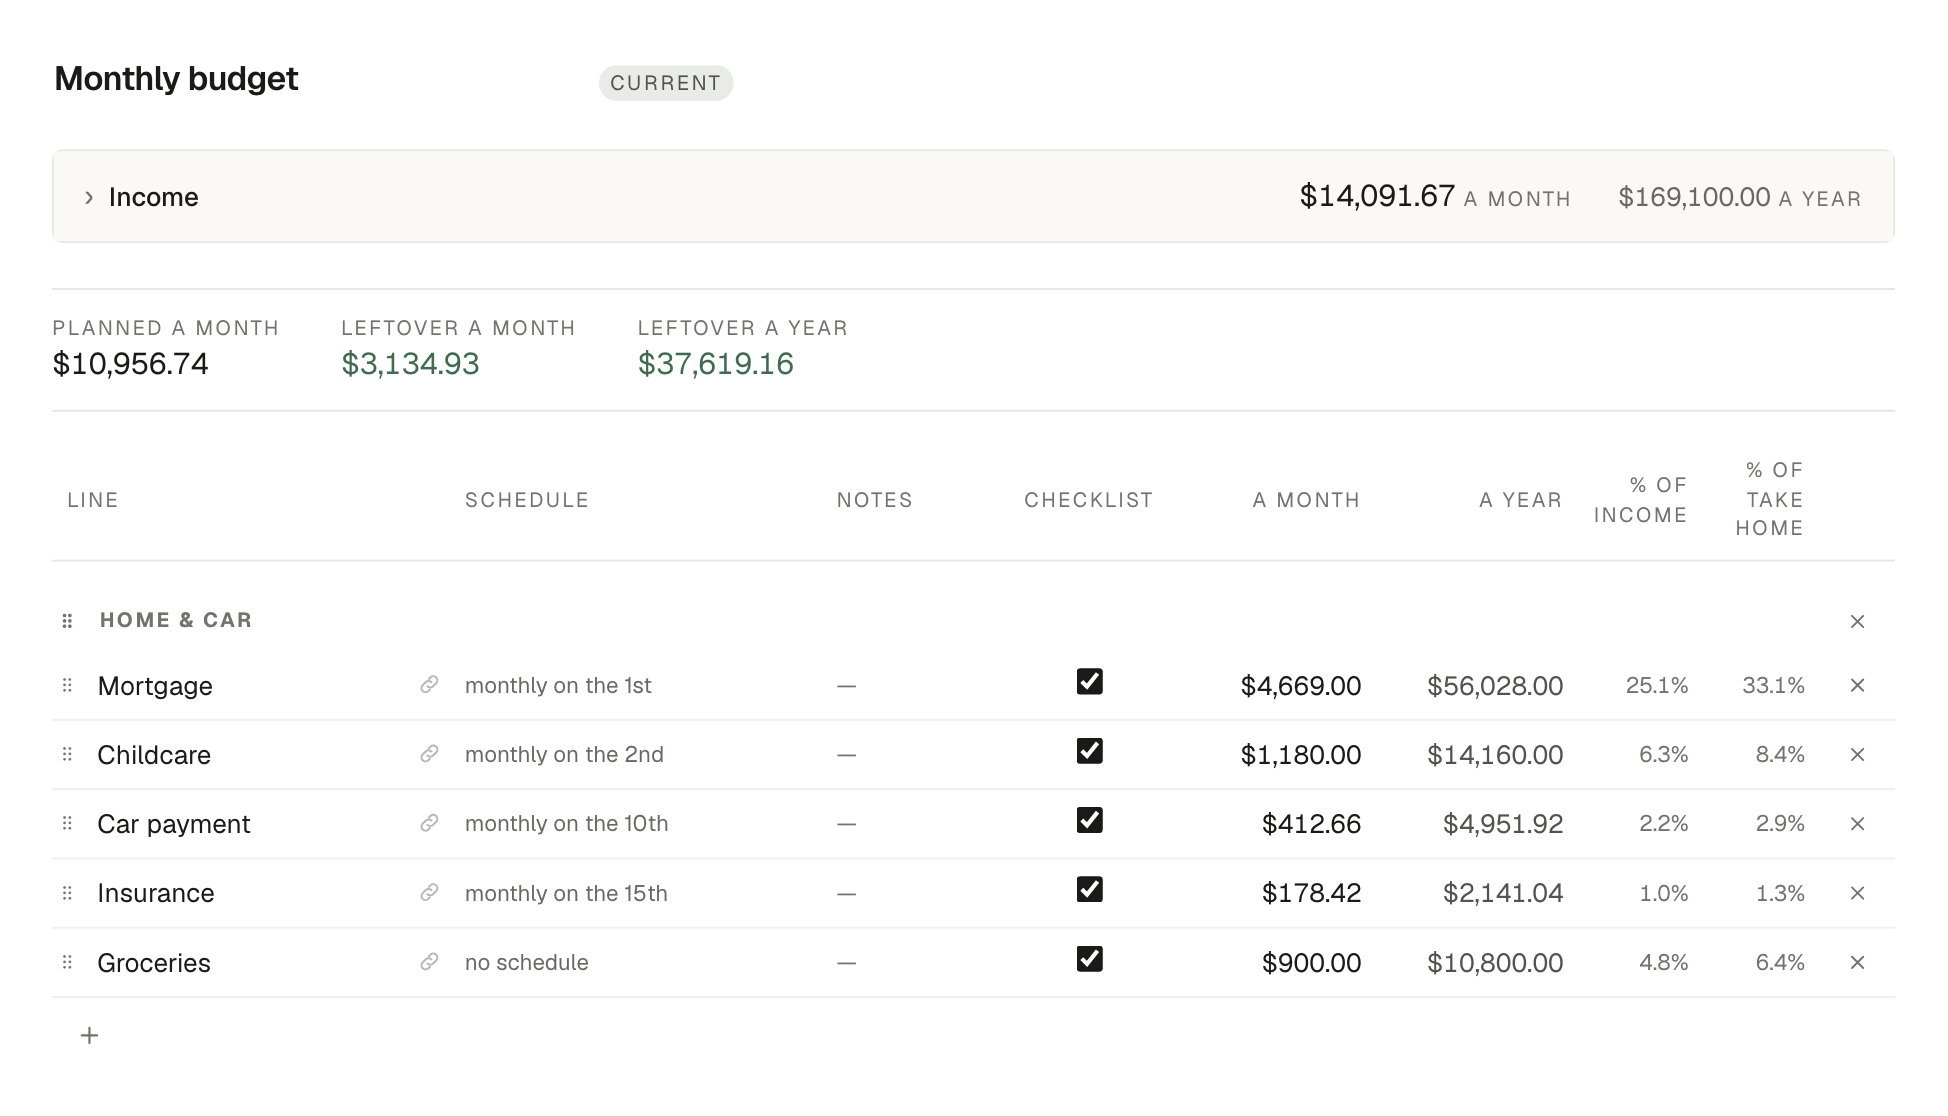Delete the Car payment line
Image resolution: width=1948 pixels, height=1116 pixels.
pyautogui.click(x=1857, y=823)
